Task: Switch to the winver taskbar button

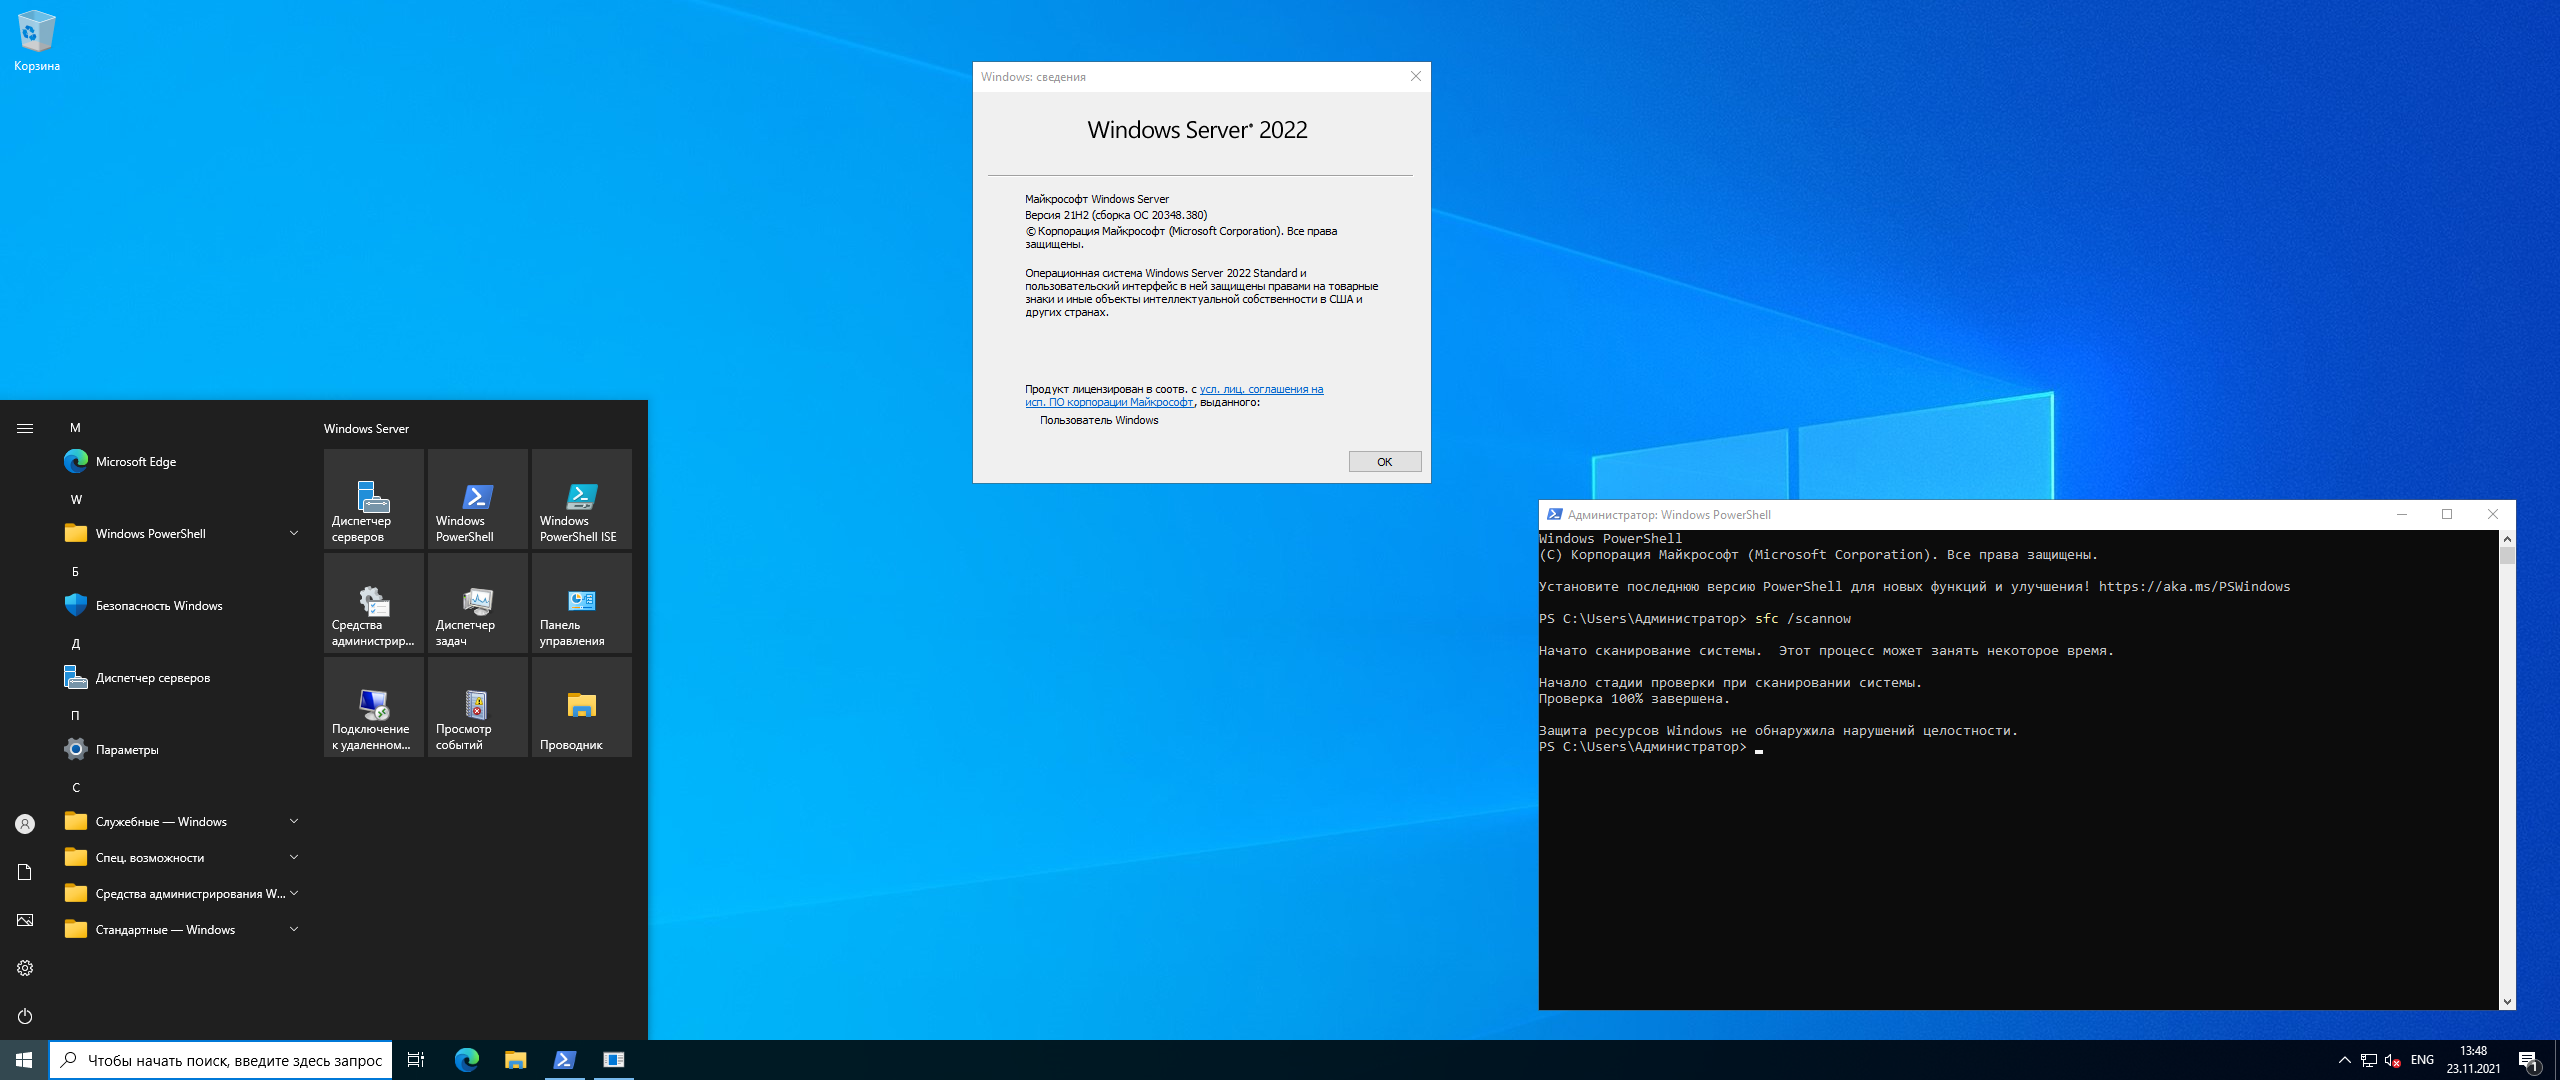Action: pos(614,1060)
